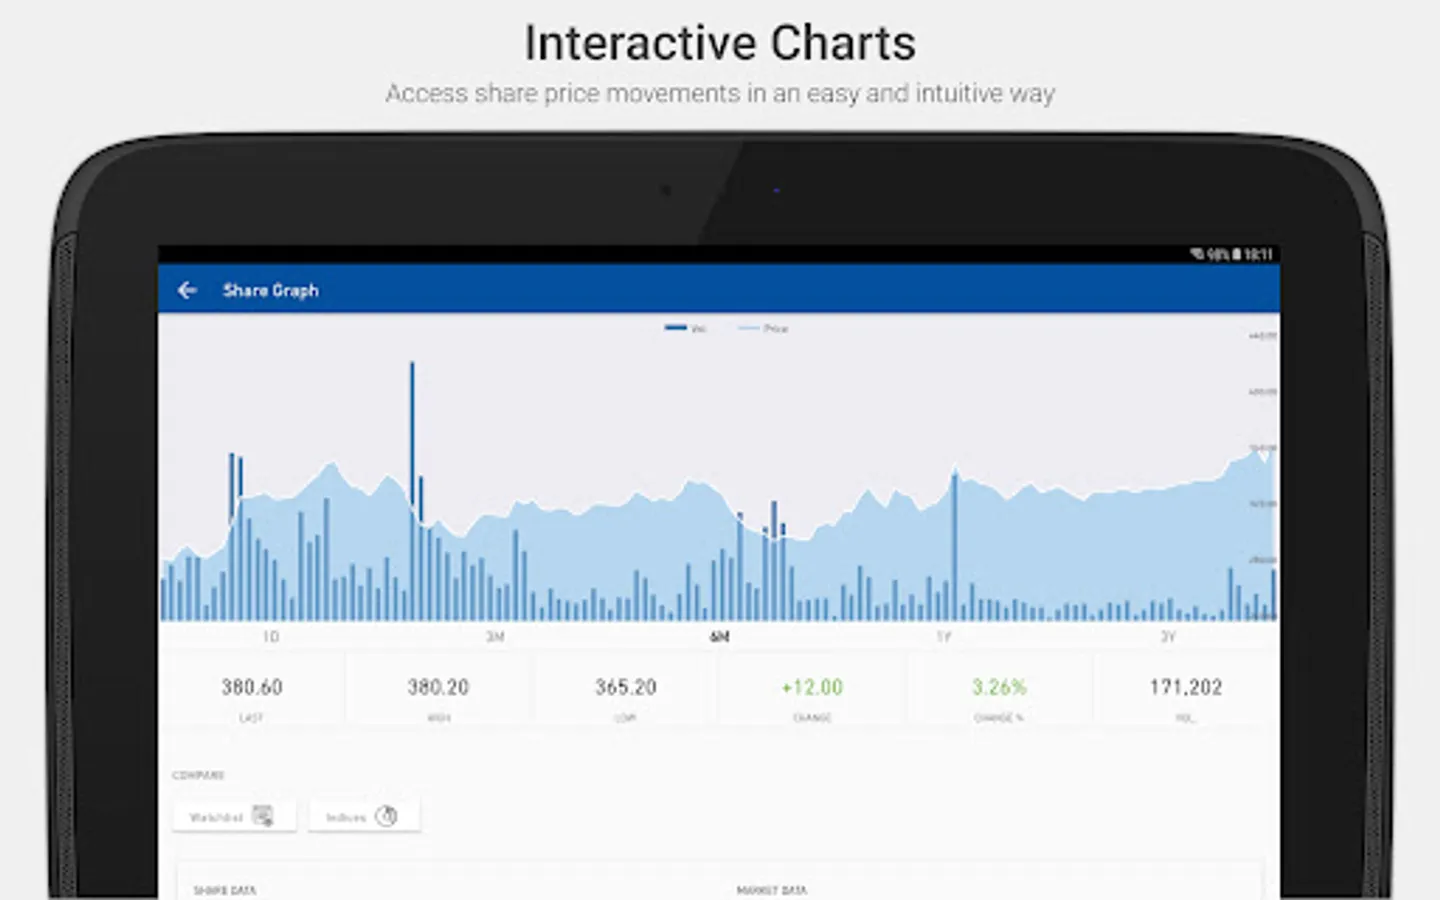Open Indices compare clock icon
This screenshot has height=900, width=1440.
coord(386,816)
